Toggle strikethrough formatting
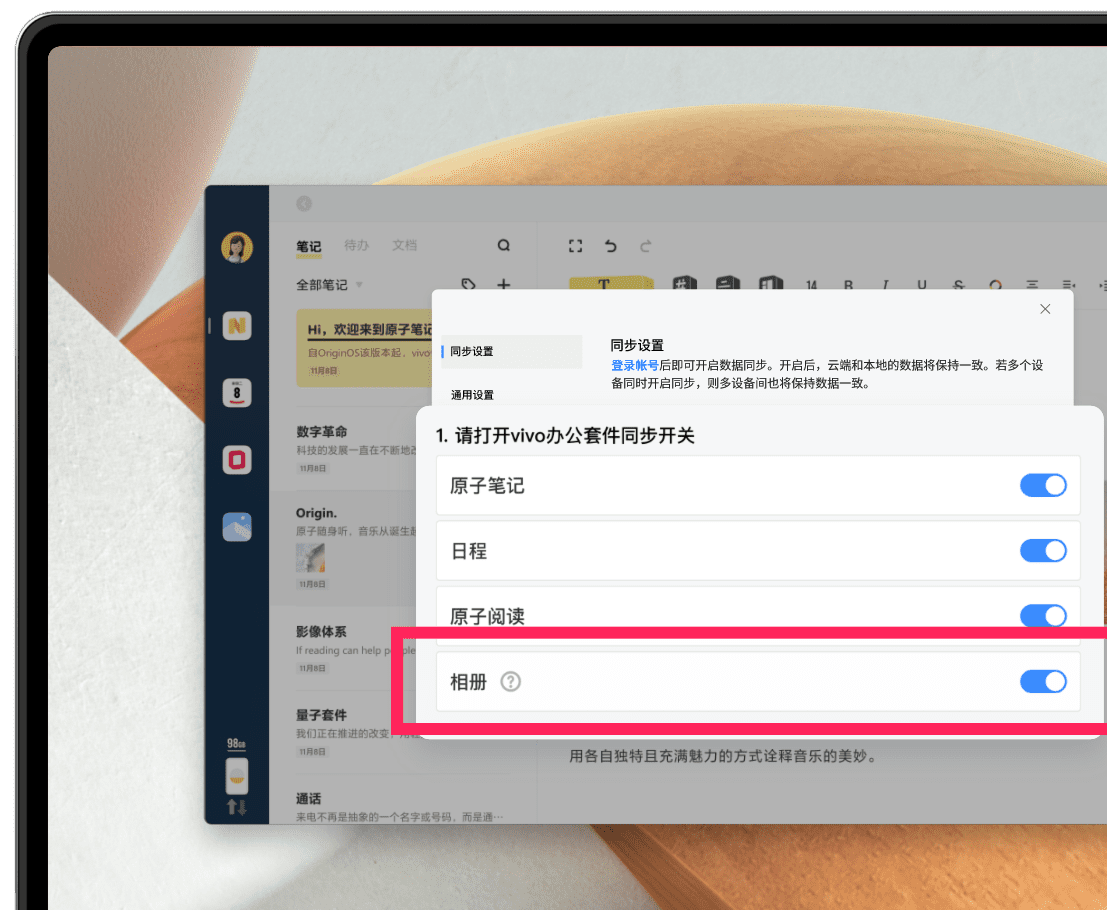Screen dimensions: 1107x910 pos(958,285)
